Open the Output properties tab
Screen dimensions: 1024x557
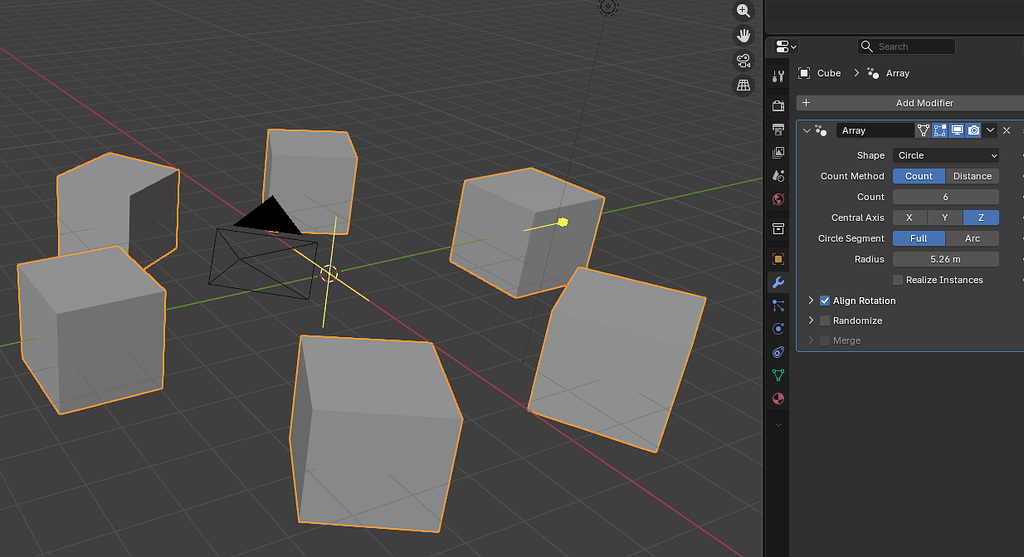pos(778,129)
